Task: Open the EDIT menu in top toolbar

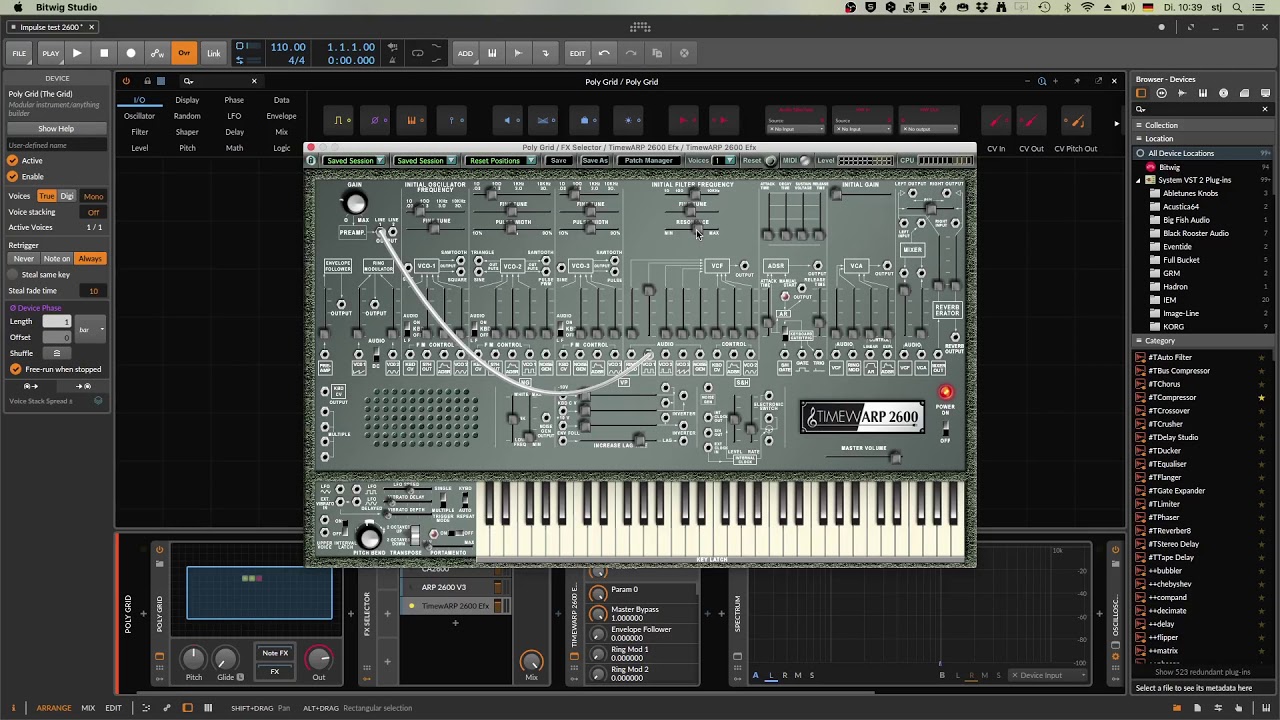Action: pyautogui.click(x=577, y=53)
